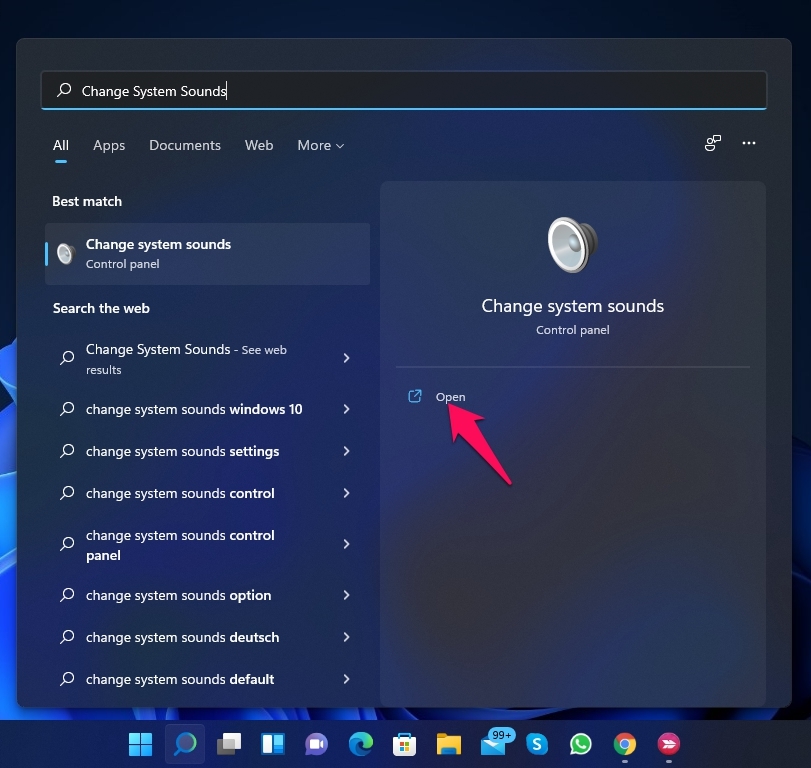Click the search input field

400,91
